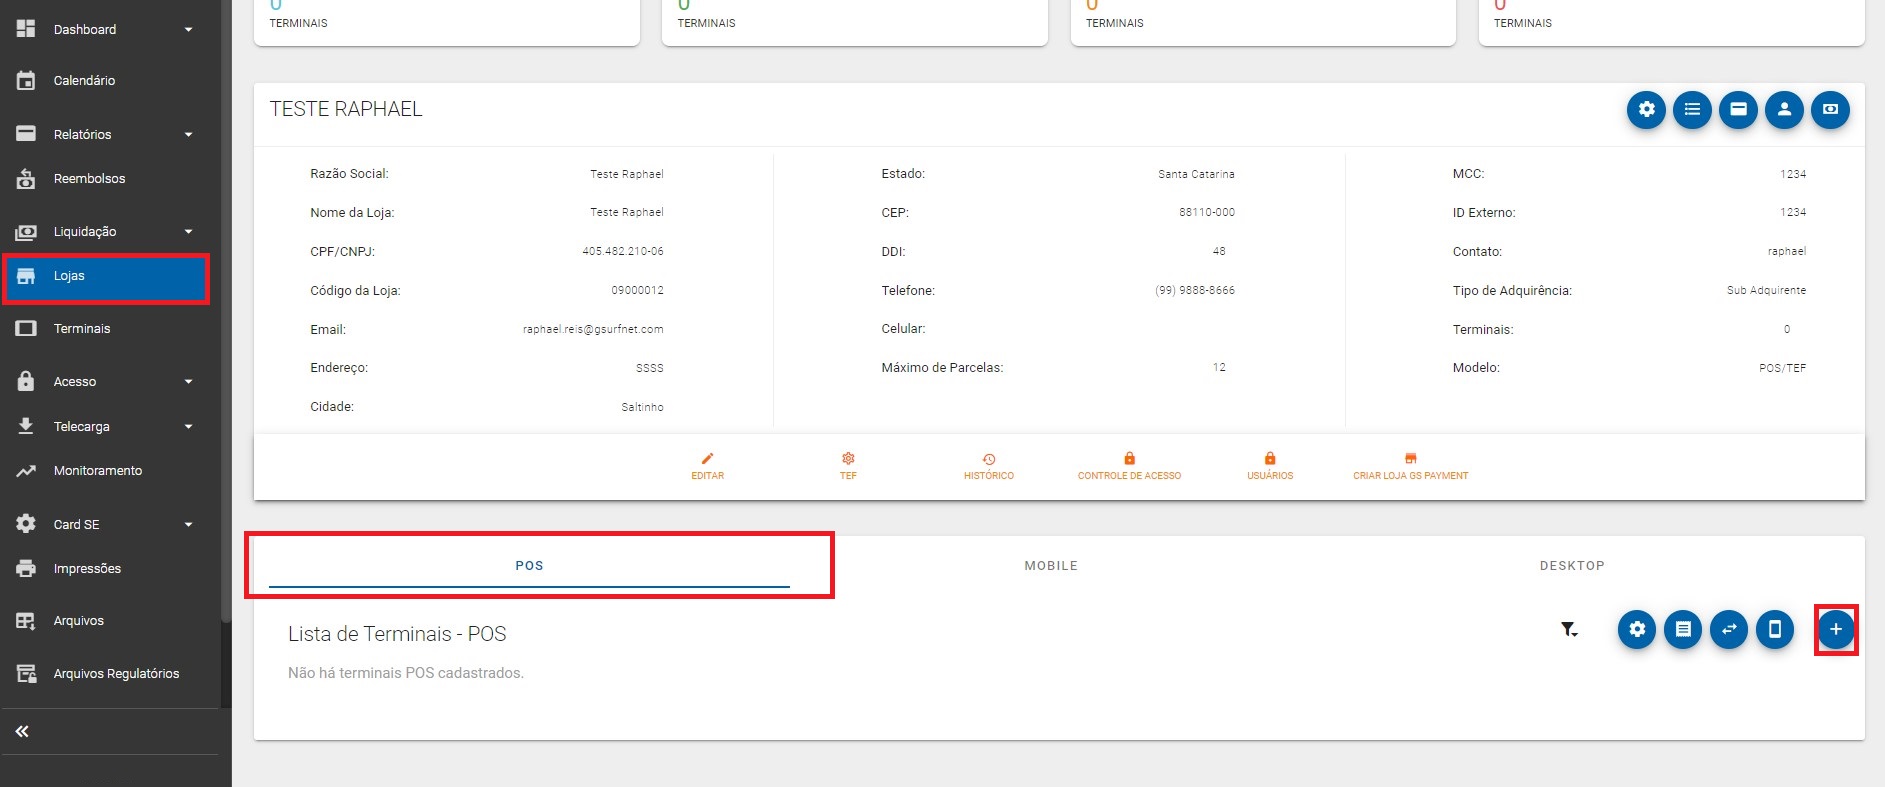Click the card icon in store header
This screenshot has width=1885, height=787.
1738,110
